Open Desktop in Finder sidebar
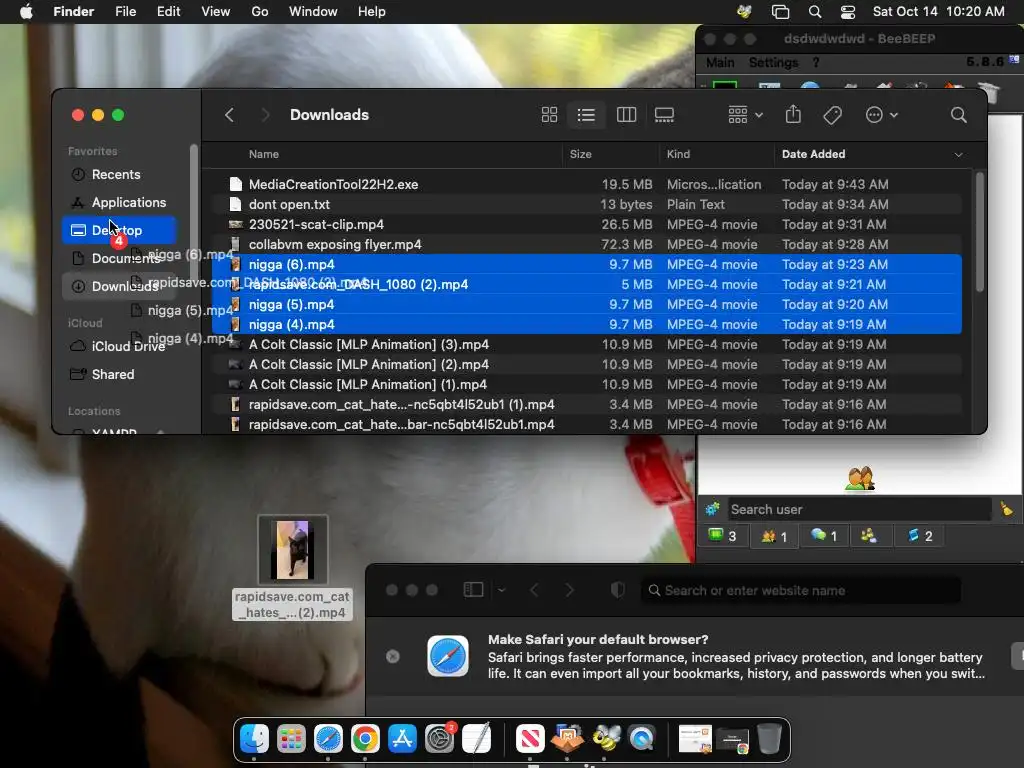 [x=119, y=230]
